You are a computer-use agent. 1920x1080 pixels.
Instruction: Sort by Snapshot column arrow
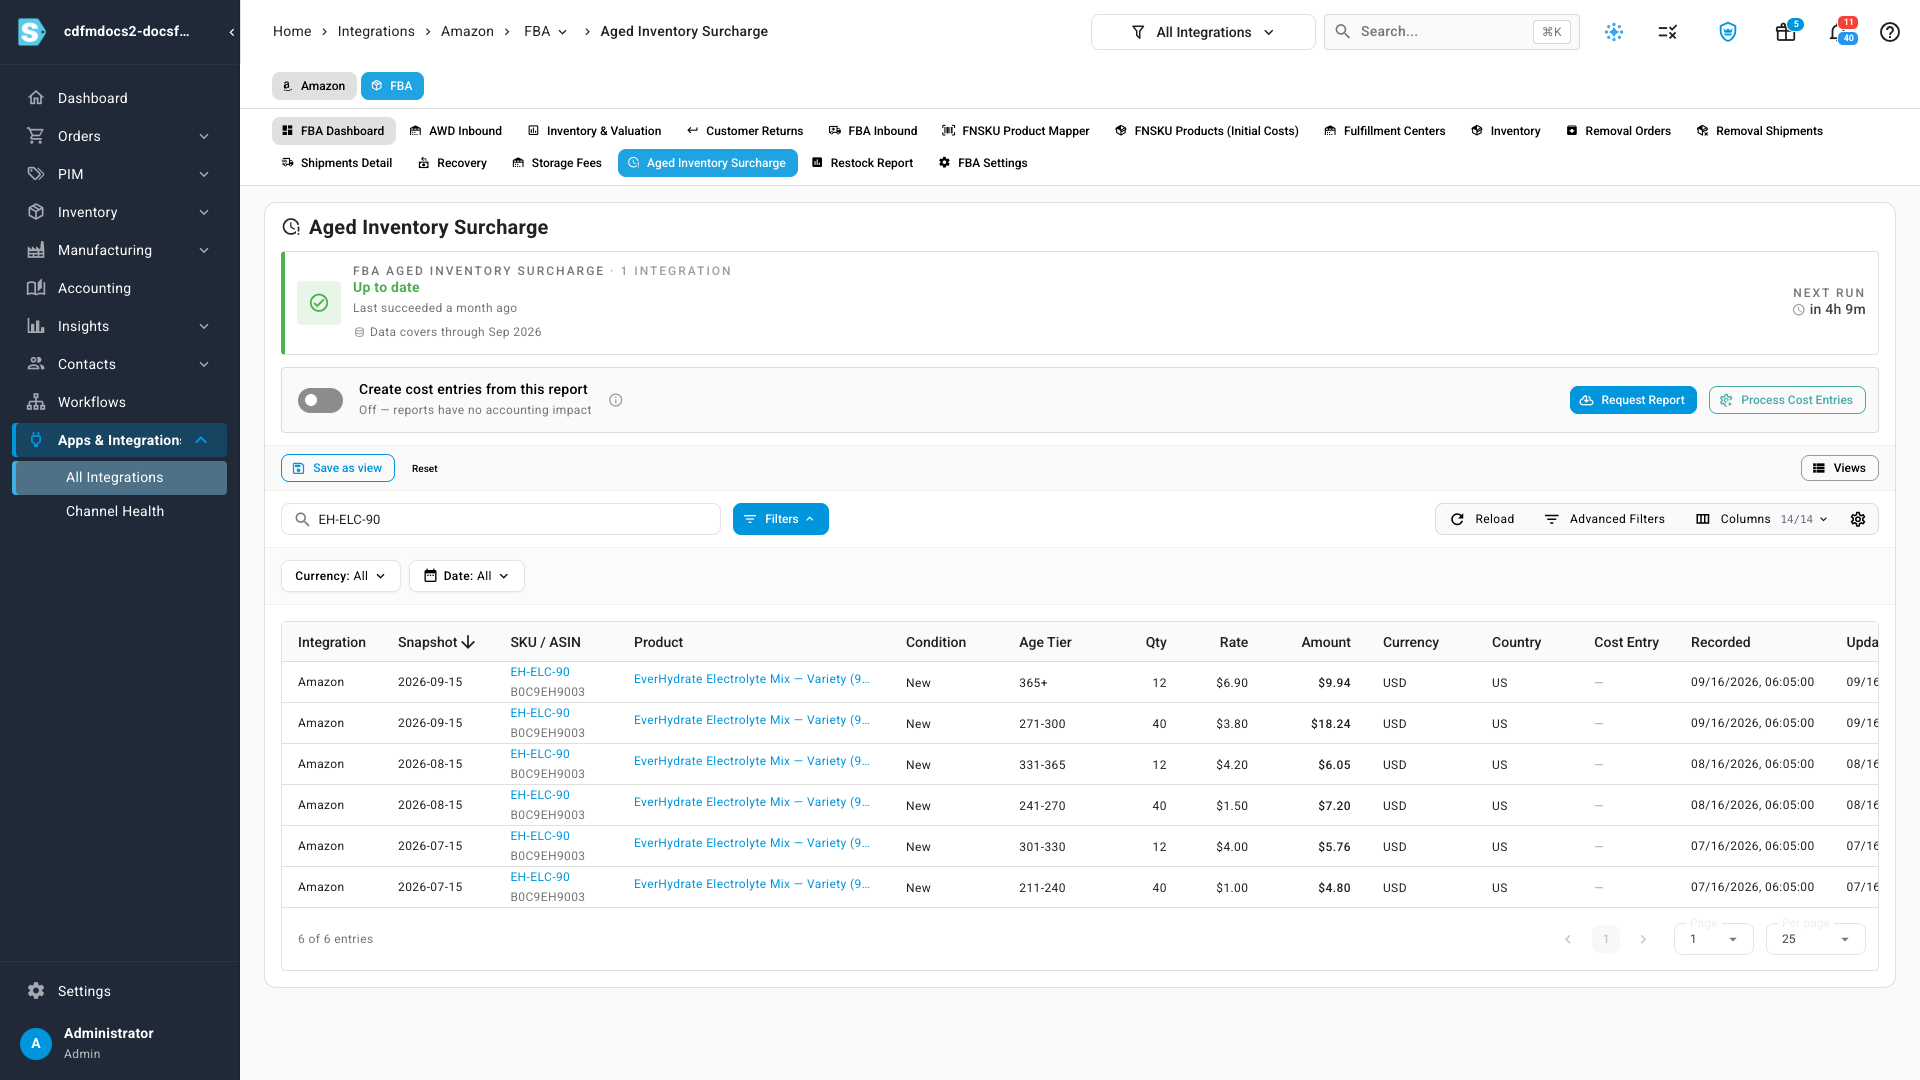468,642
